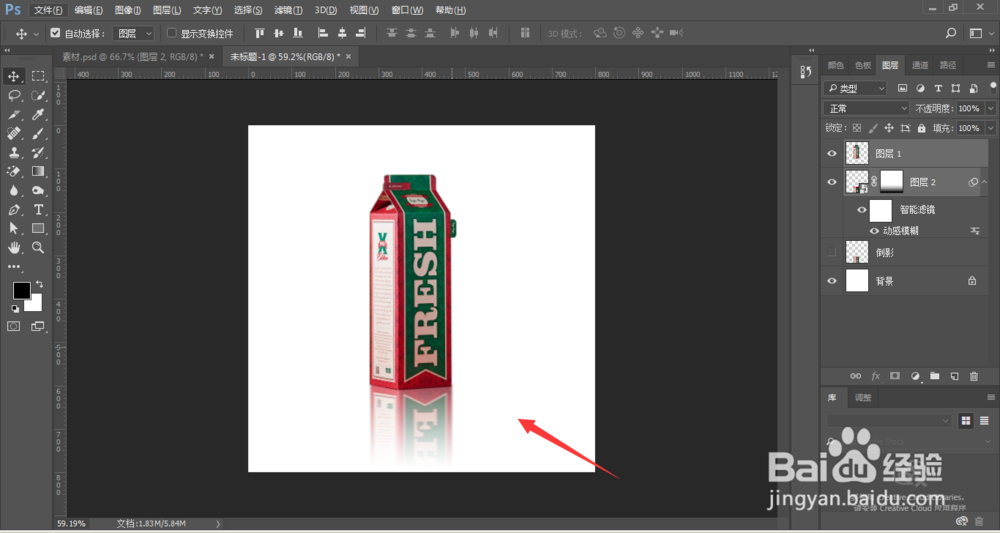This screenshot has width=1000, height=533.
Task: Uncheck the 自动选择 checkbox
Action: (x=55, y=33)
